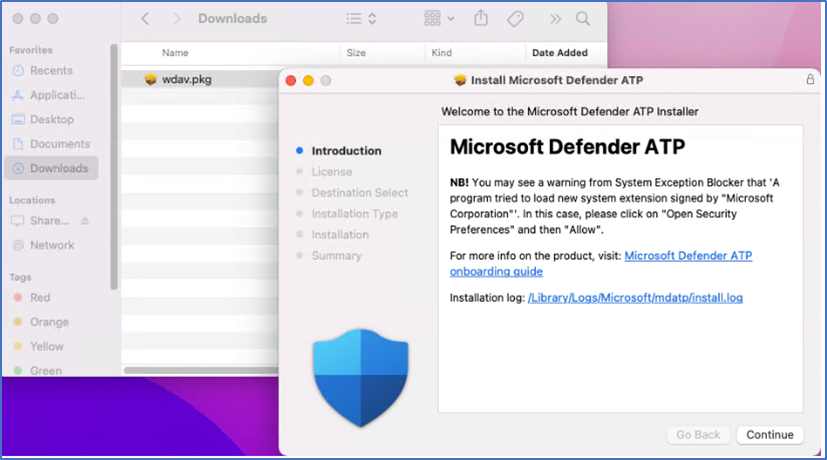Click the installer title package icon

click(x=460, y=80)
